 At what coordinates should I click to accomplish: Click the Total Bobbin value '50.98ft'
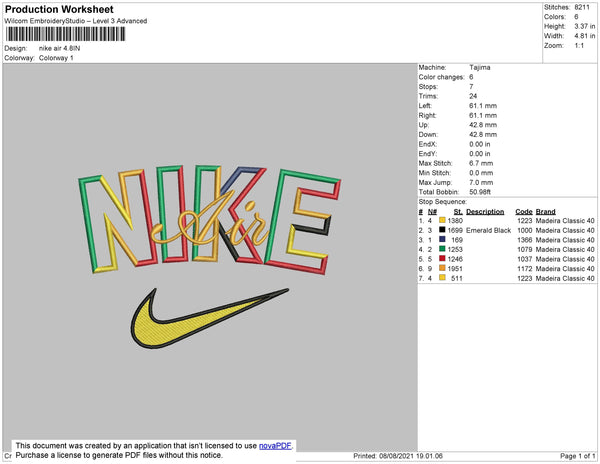point(480,192)
